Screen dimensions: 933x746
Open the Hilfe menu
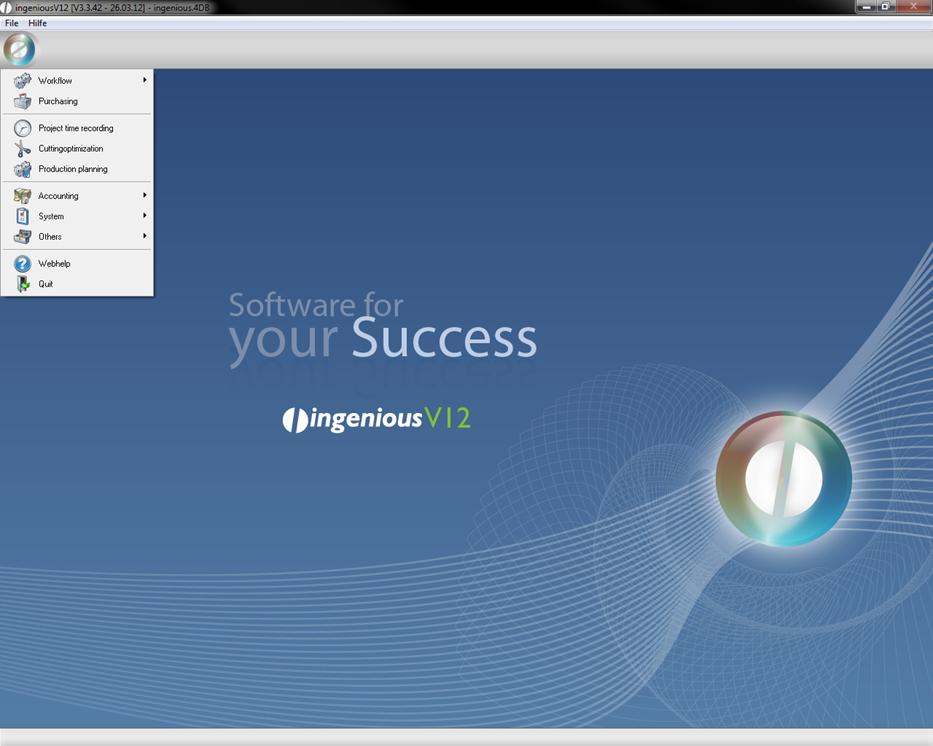pyautogui.click(x=37, y=23)
